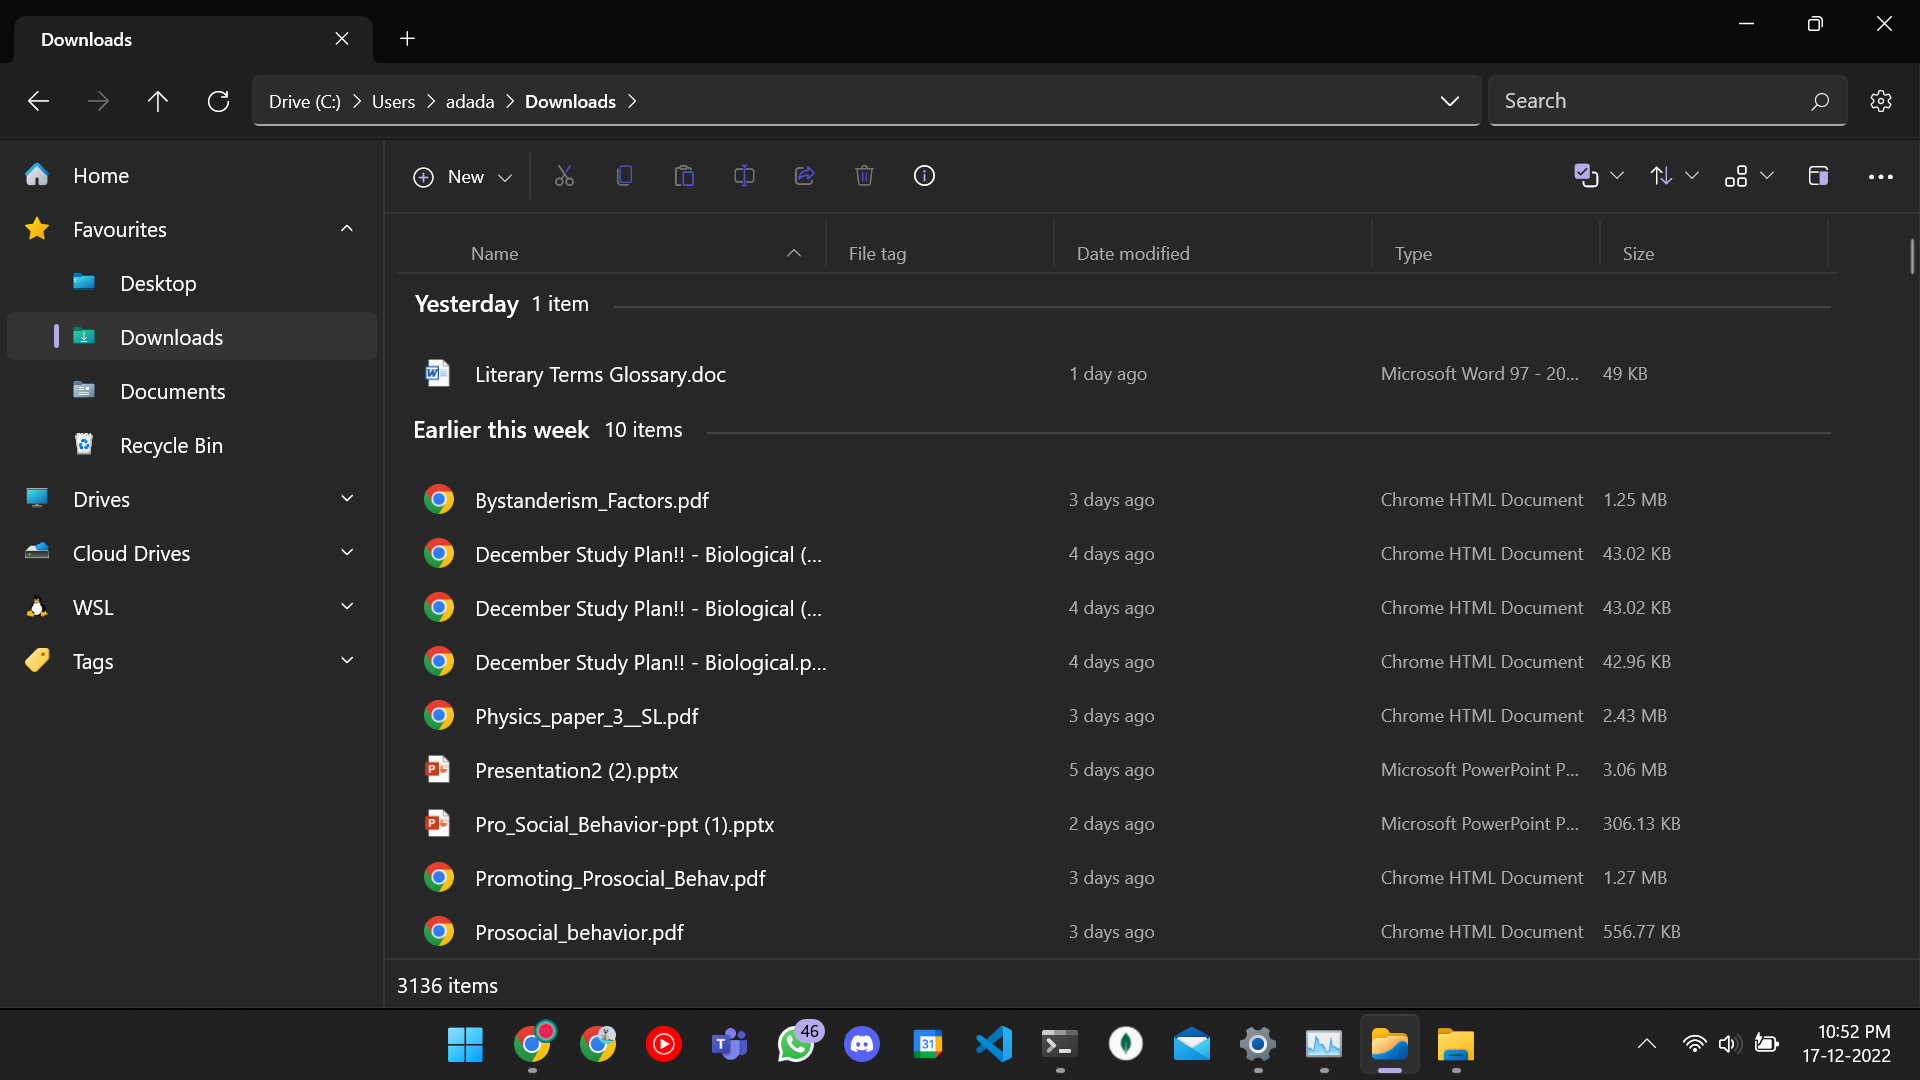
Task: Navigate to adada via the breadcrumb
Action: pyautogui.click(x=470, y=101)
